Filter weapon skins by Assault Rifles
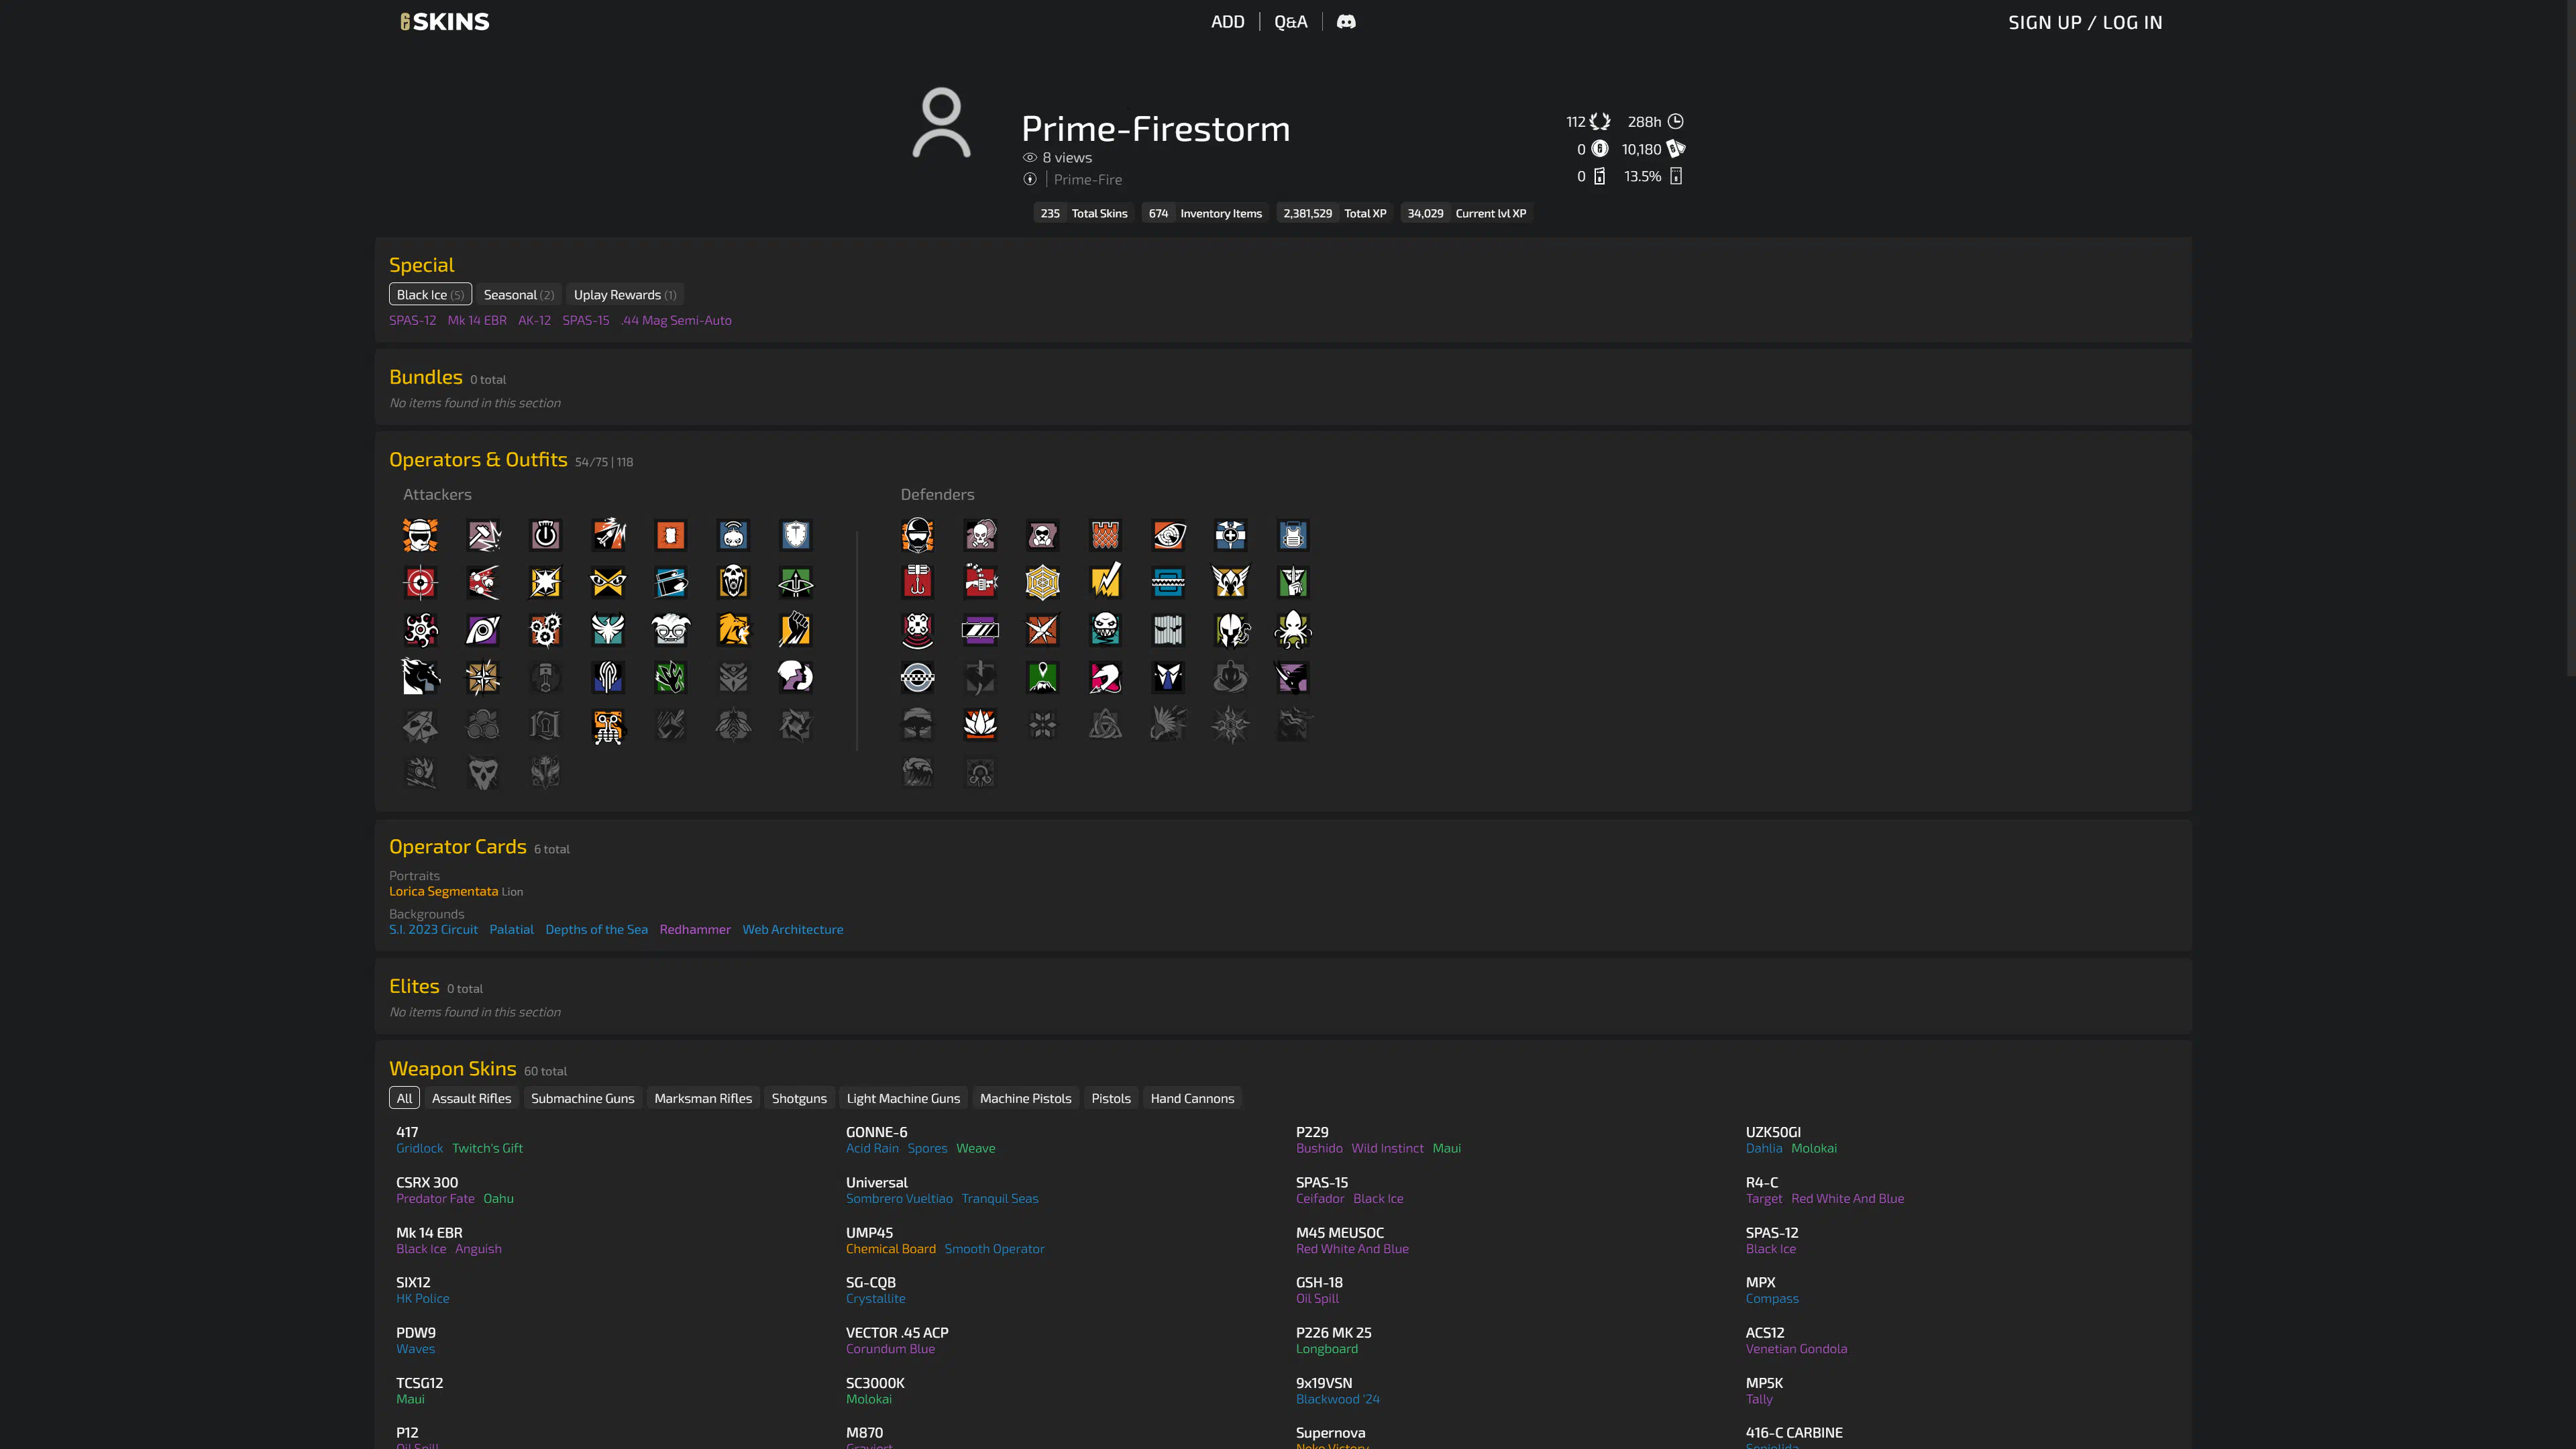 tap(471, 1098)
